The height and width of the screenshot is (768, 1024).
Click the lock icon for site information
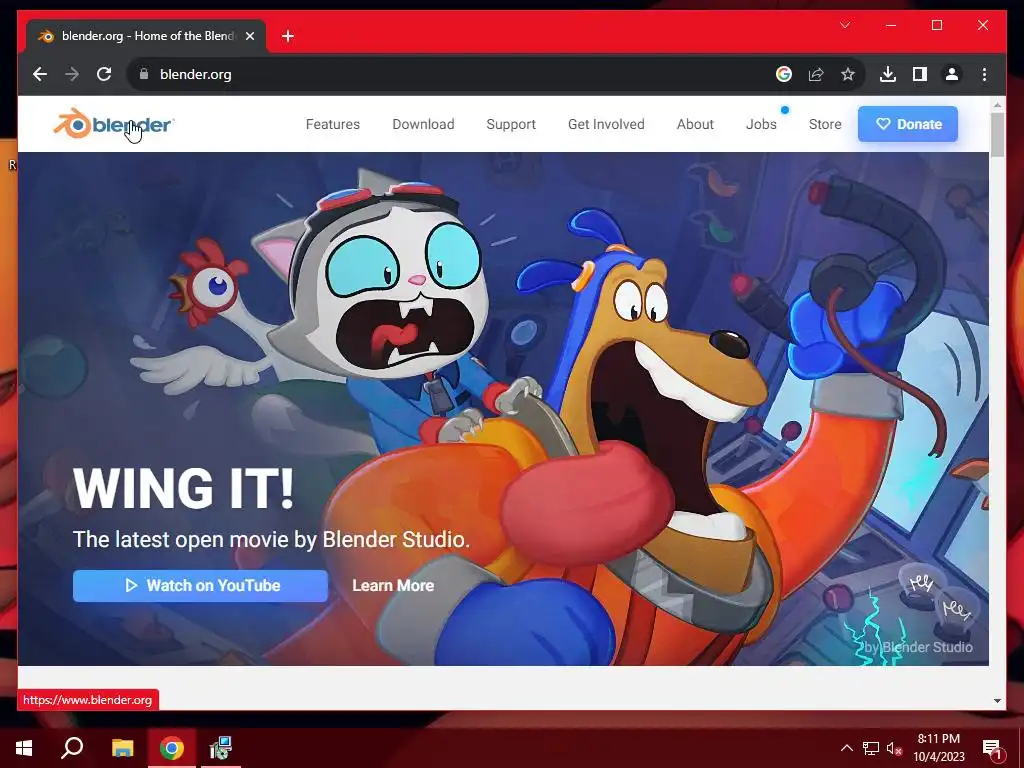point(144,74)
